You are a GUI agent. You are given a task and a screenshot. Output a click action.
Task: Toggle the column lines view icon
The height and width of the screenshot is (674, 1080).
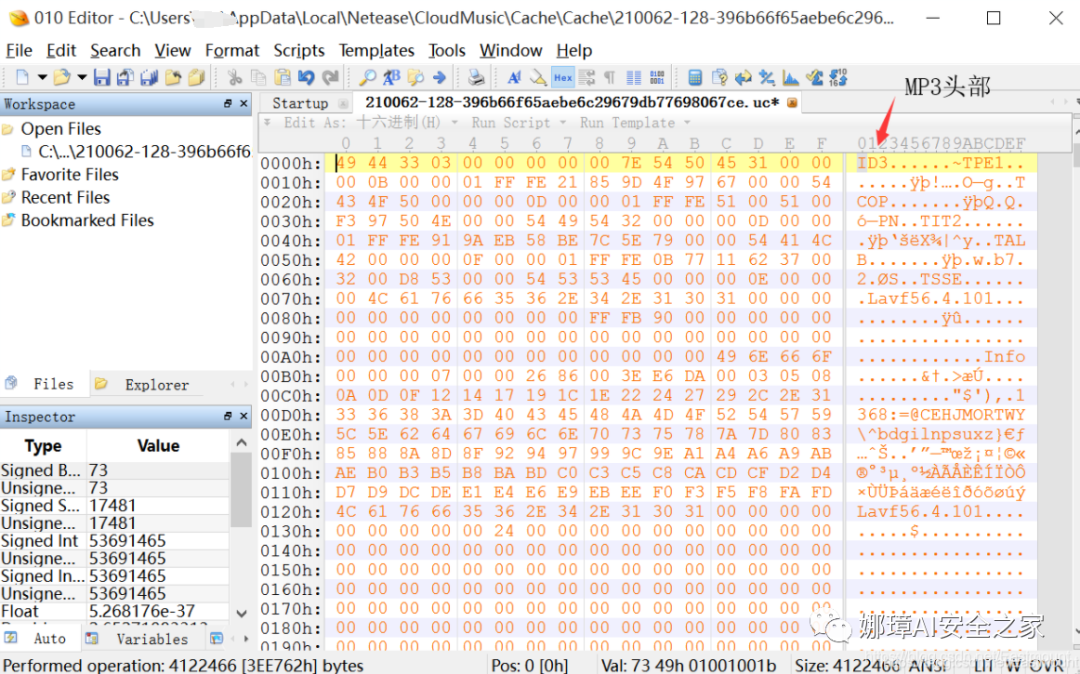634,77
